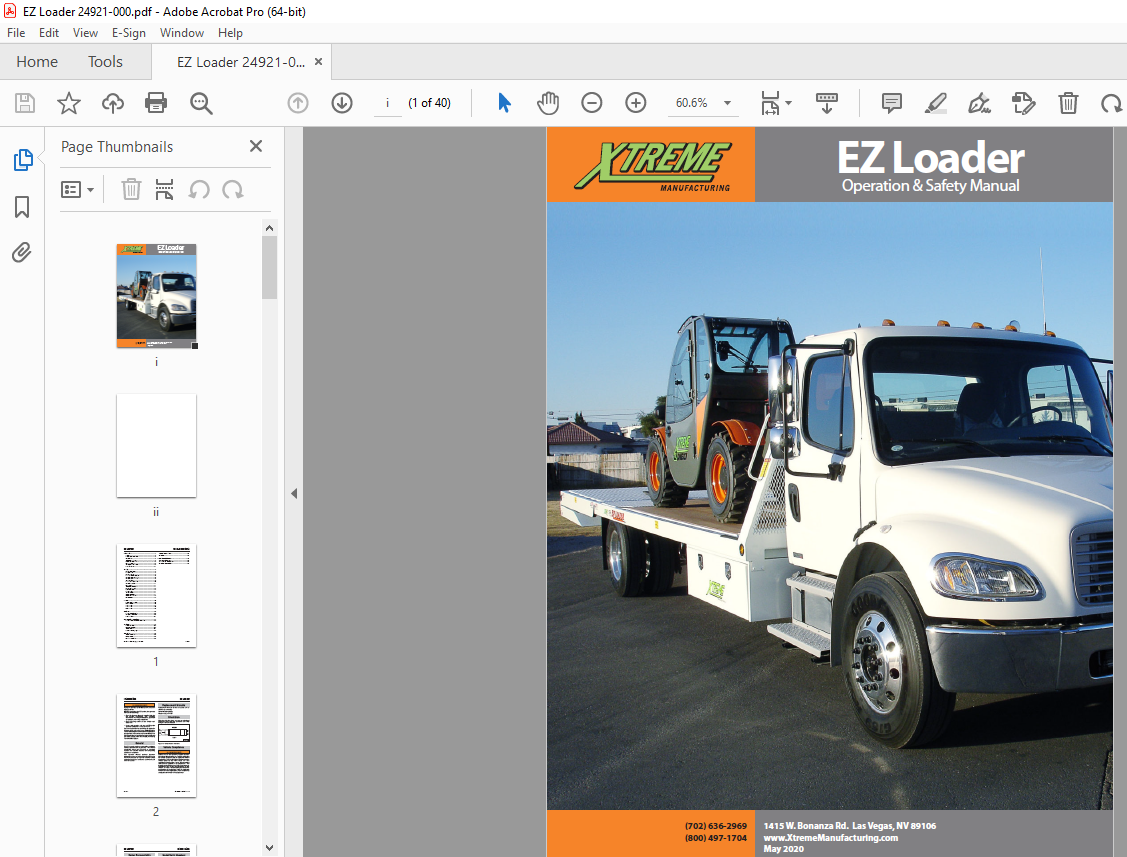1127x857 pixels.
Task: Open the Help menu
Action: coord(231,32)
